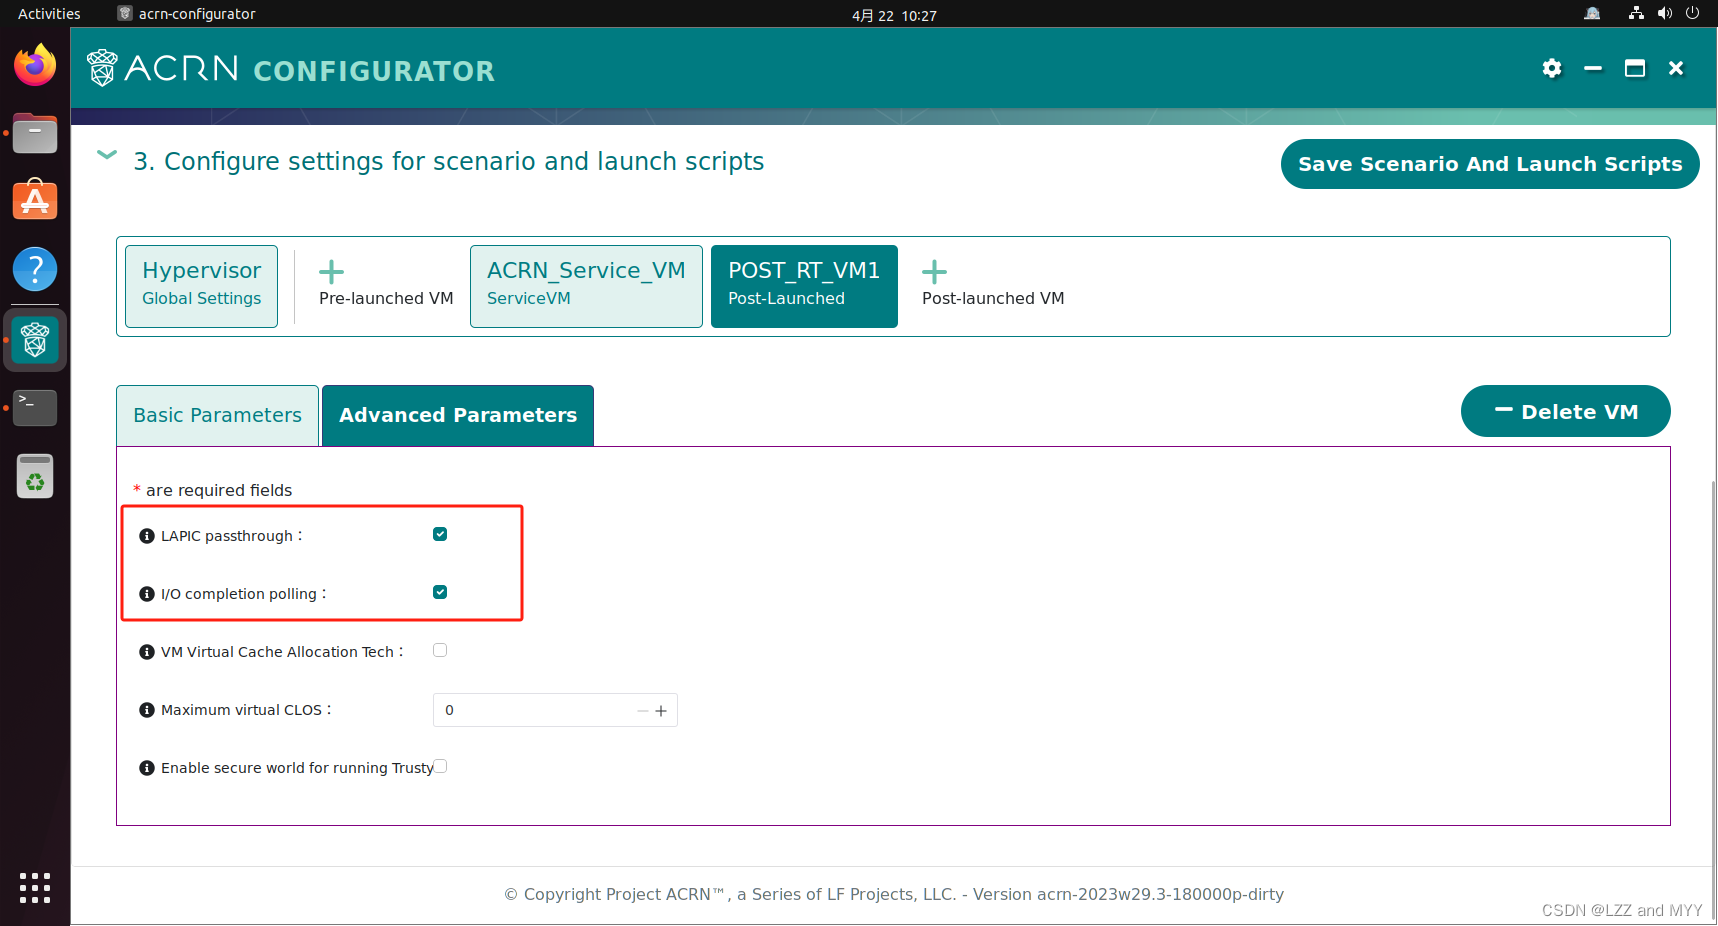Show info for VM Virtual Cache Allocation Tech
1718x926 pixels.
click(147, 652)
